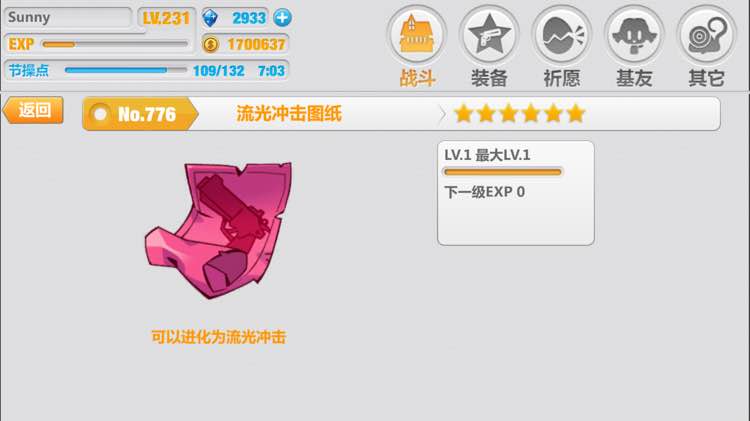Click the orange EXP bar under Sunny
The width and height of the screenshot is (750, 421).
pyautogui.click(x=115, y=44)
